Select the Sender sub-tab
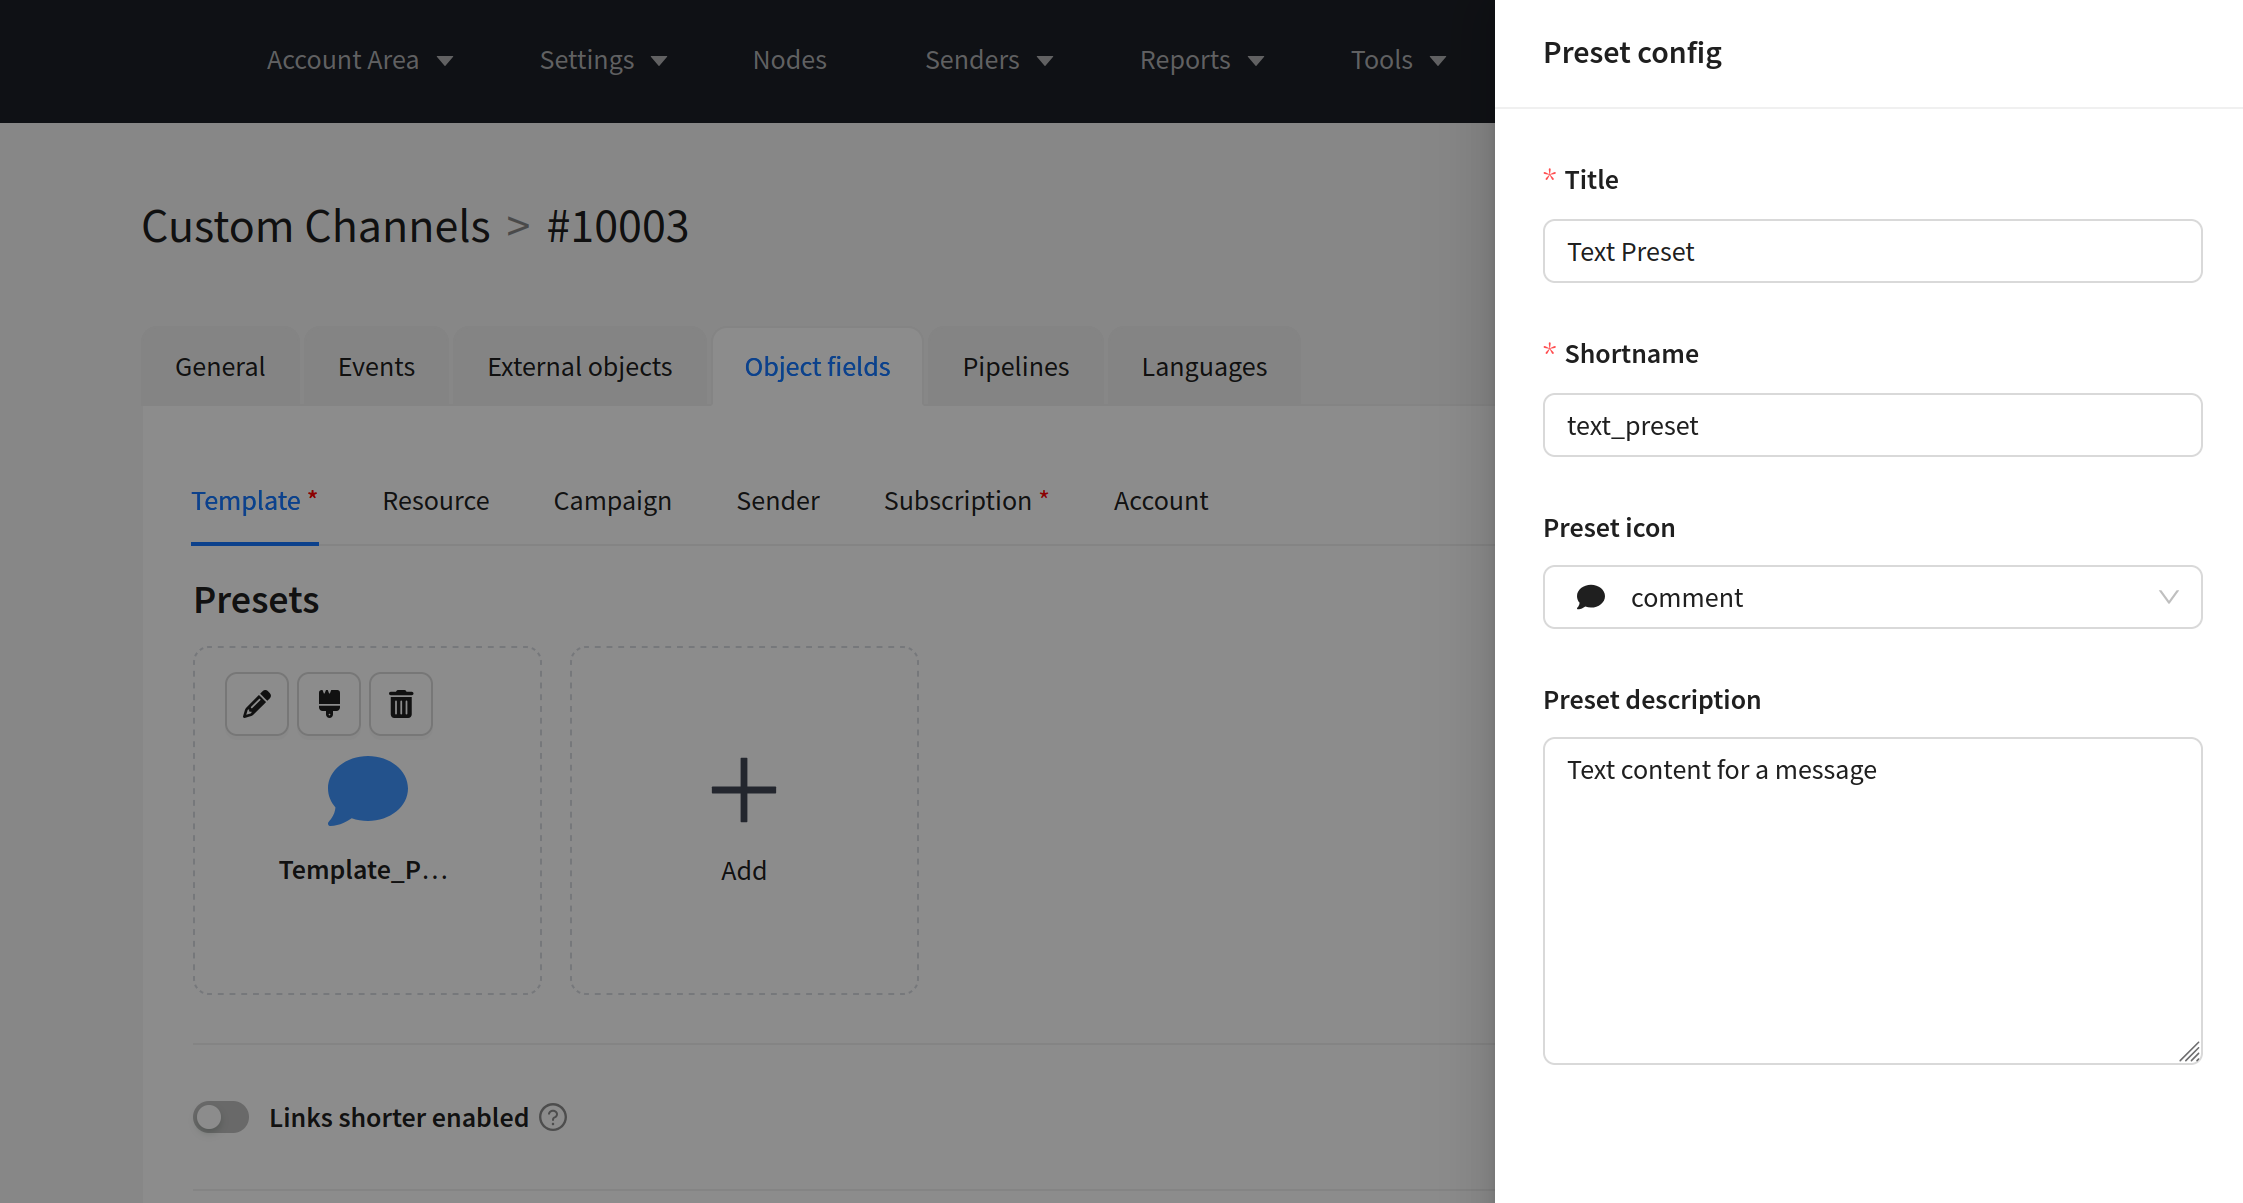2243x1203 pixels. coord(778,501)
